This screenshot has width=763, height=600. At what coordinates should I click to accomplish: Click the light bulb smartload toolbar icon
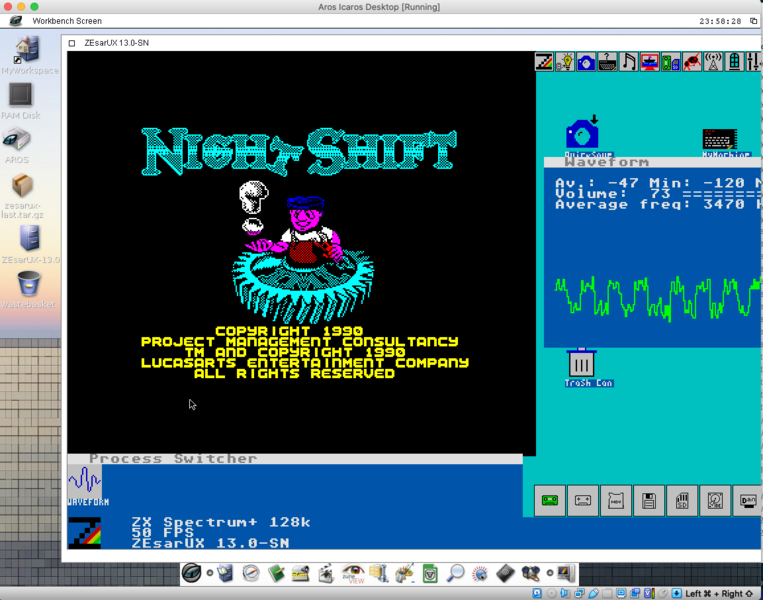pyautogui.click(x=565, y=62)
